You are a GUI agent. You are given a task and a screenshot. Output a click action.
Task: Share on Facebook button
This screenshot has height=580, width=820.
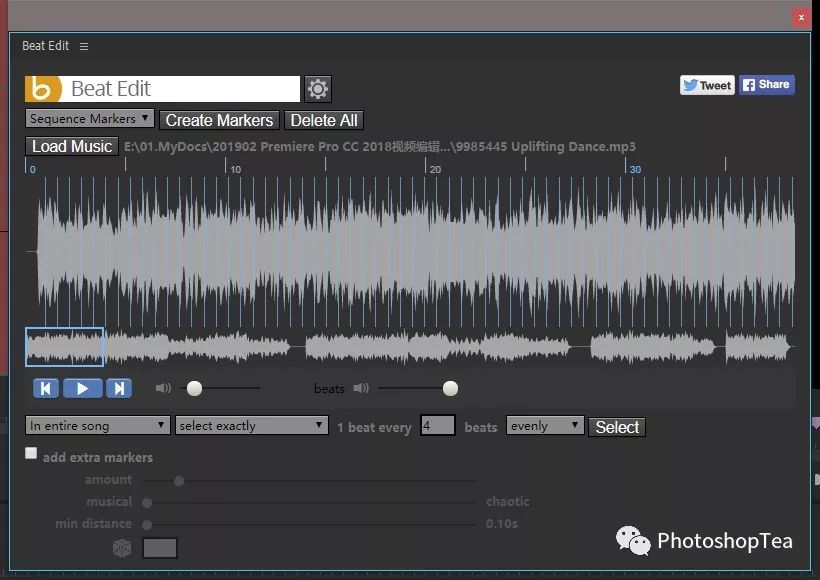767,85
